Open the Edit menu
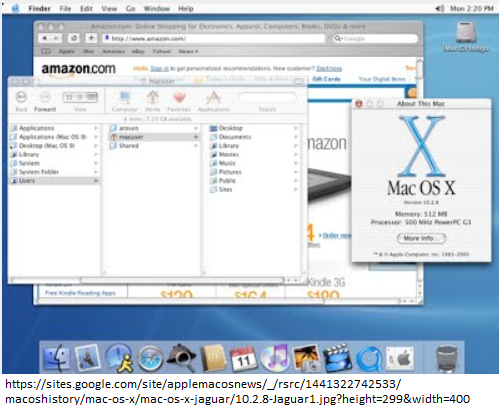Viewport: 499px width, 411px height. coord(86,8)
